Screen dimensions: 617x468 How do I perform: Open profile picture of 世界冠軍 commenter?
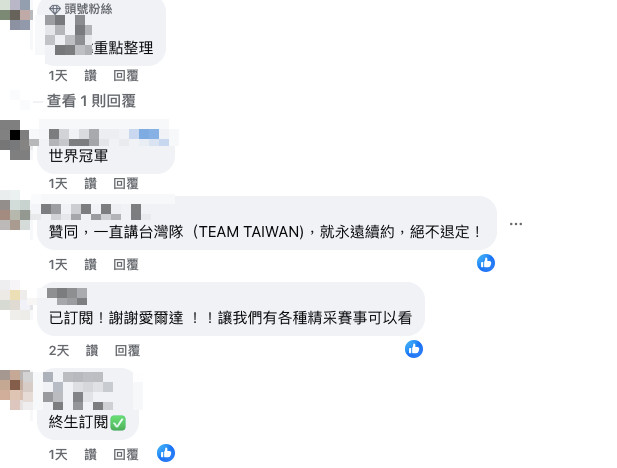(15, 140)
